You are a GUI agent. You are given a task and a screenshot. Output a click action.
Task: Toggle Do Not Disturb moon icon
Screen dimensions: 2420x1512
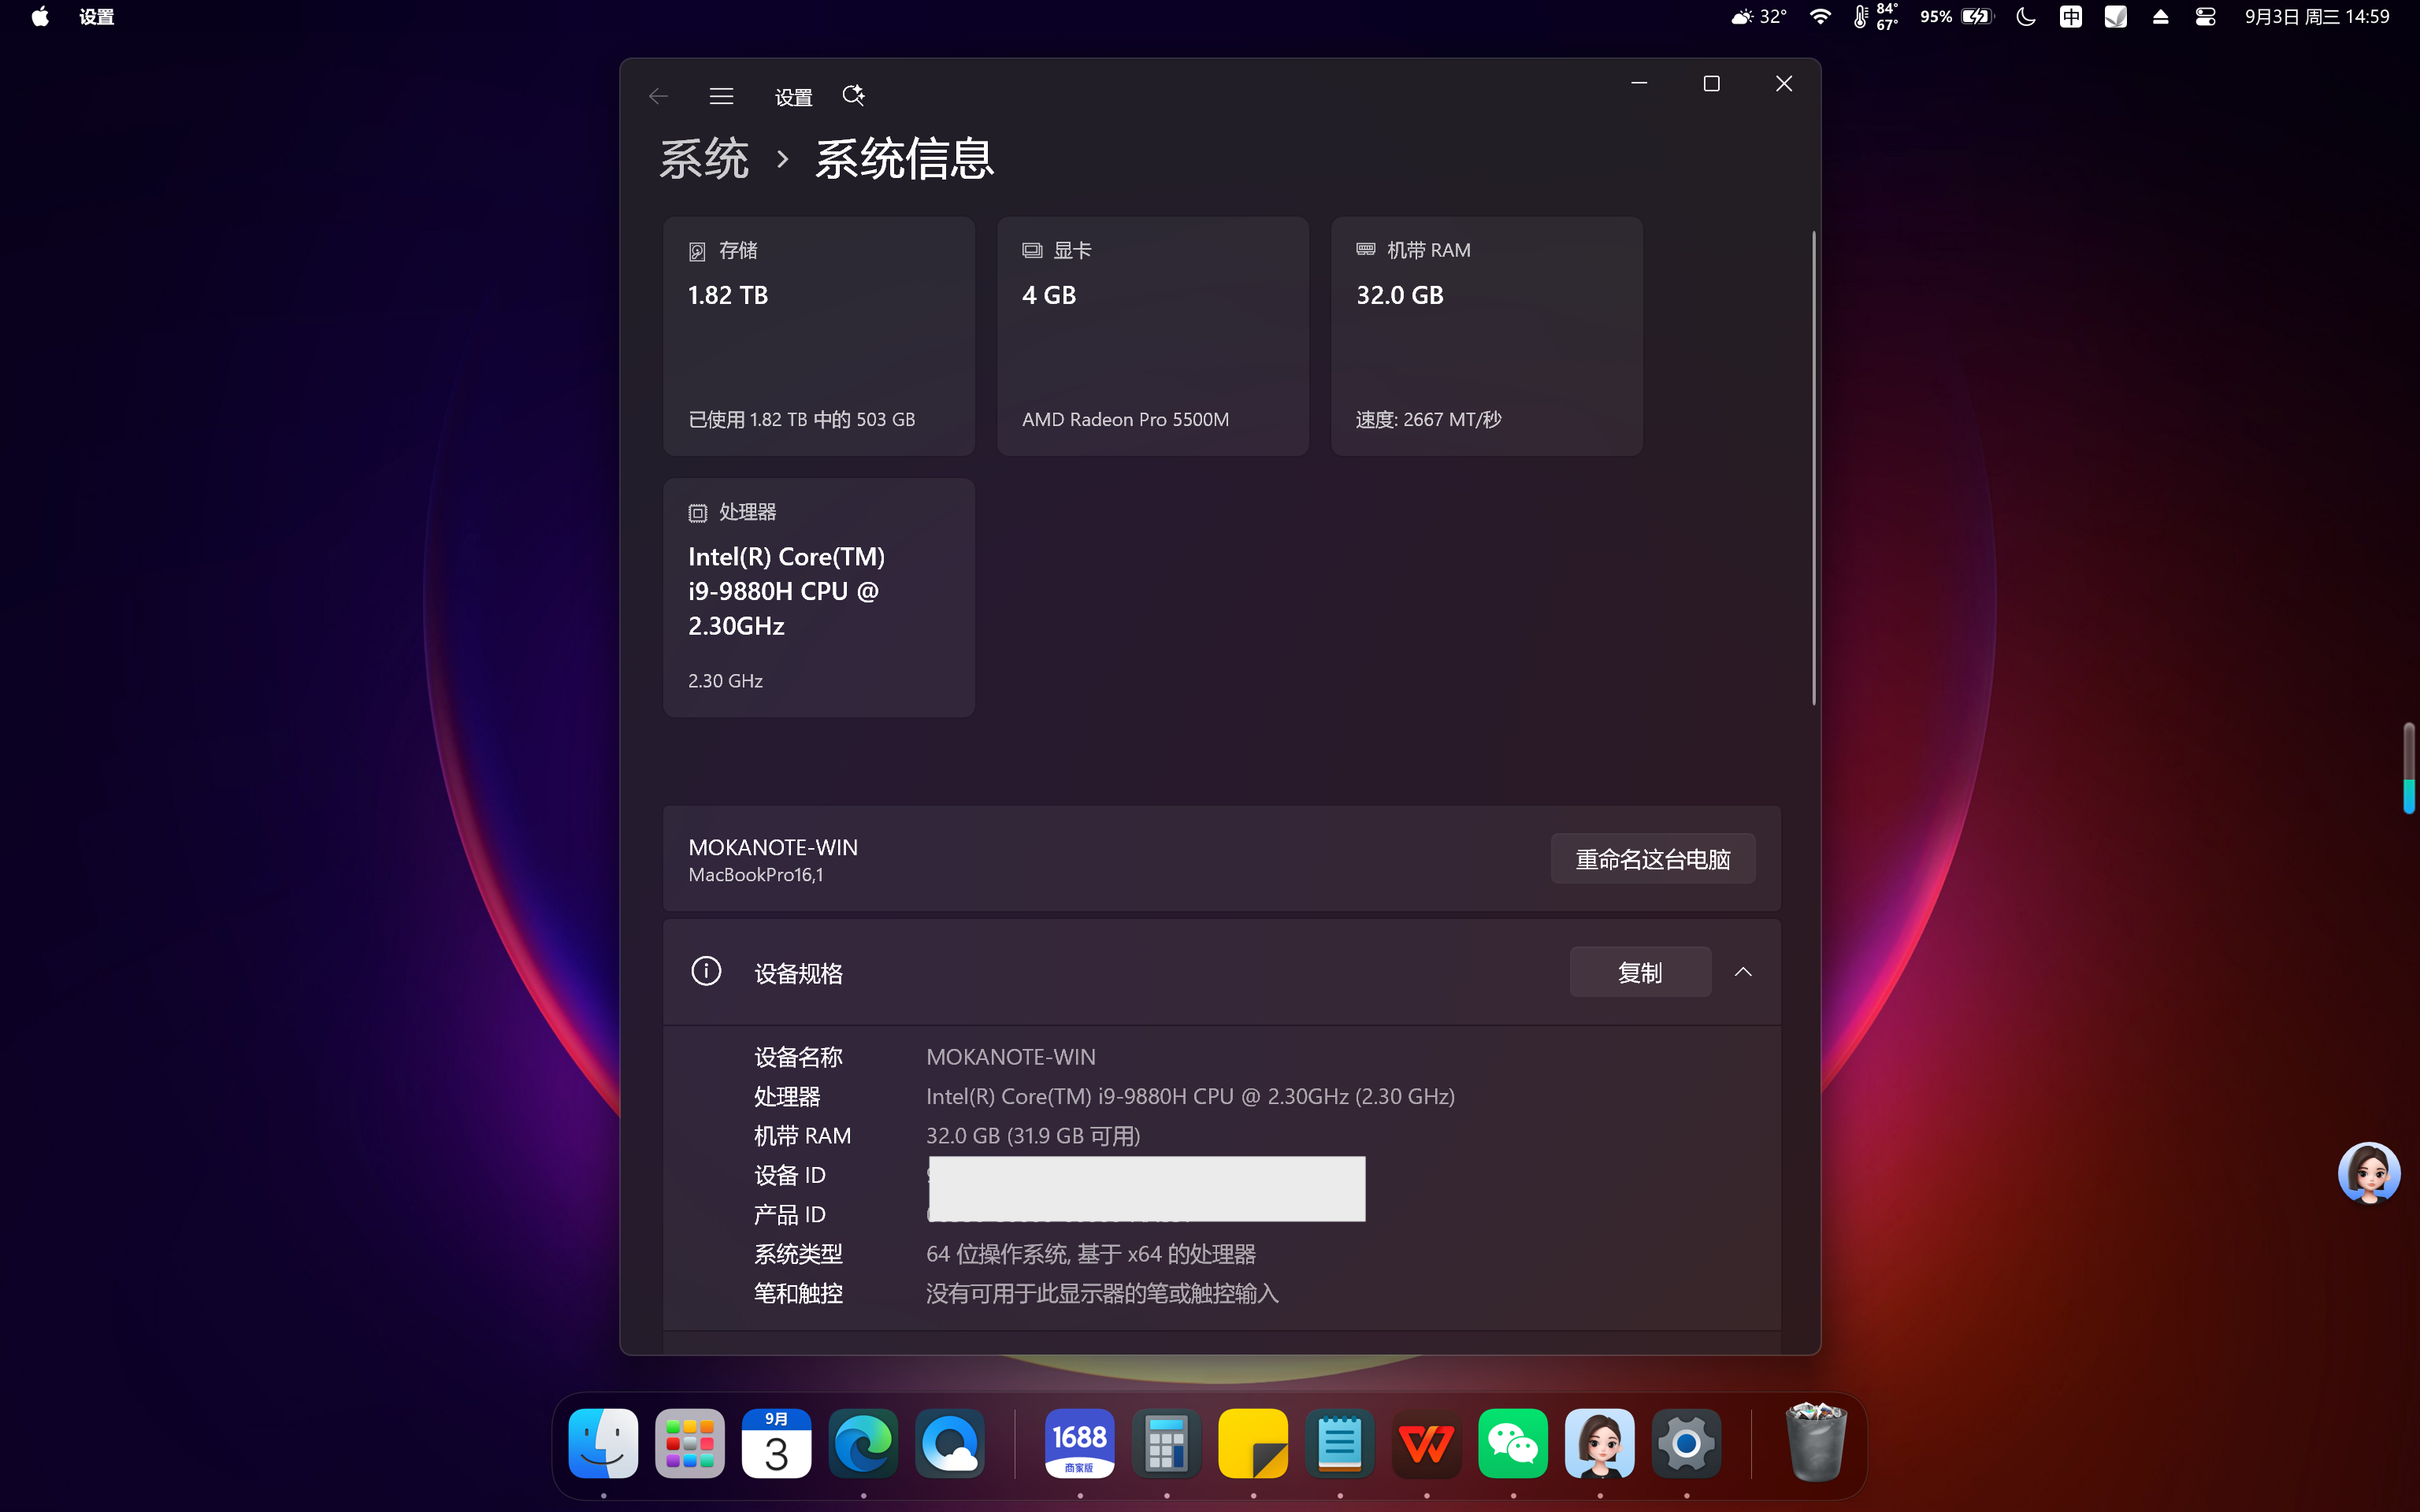pyautogui.click(x=2025, y=17)
